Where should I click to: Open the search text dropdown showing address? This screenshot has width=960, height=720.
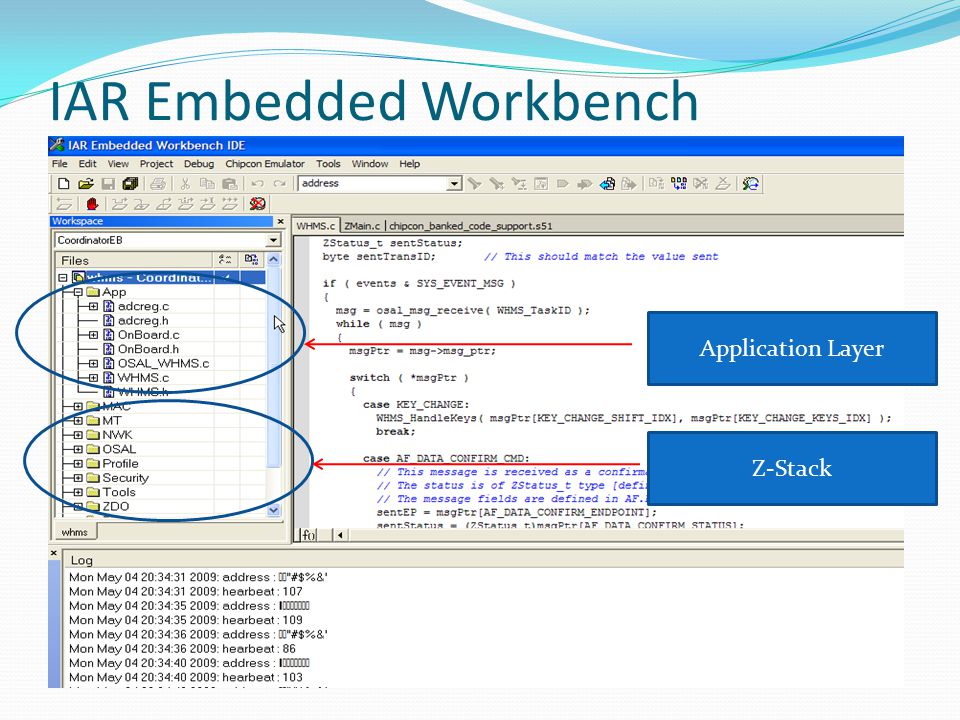[x=454, y=184]
